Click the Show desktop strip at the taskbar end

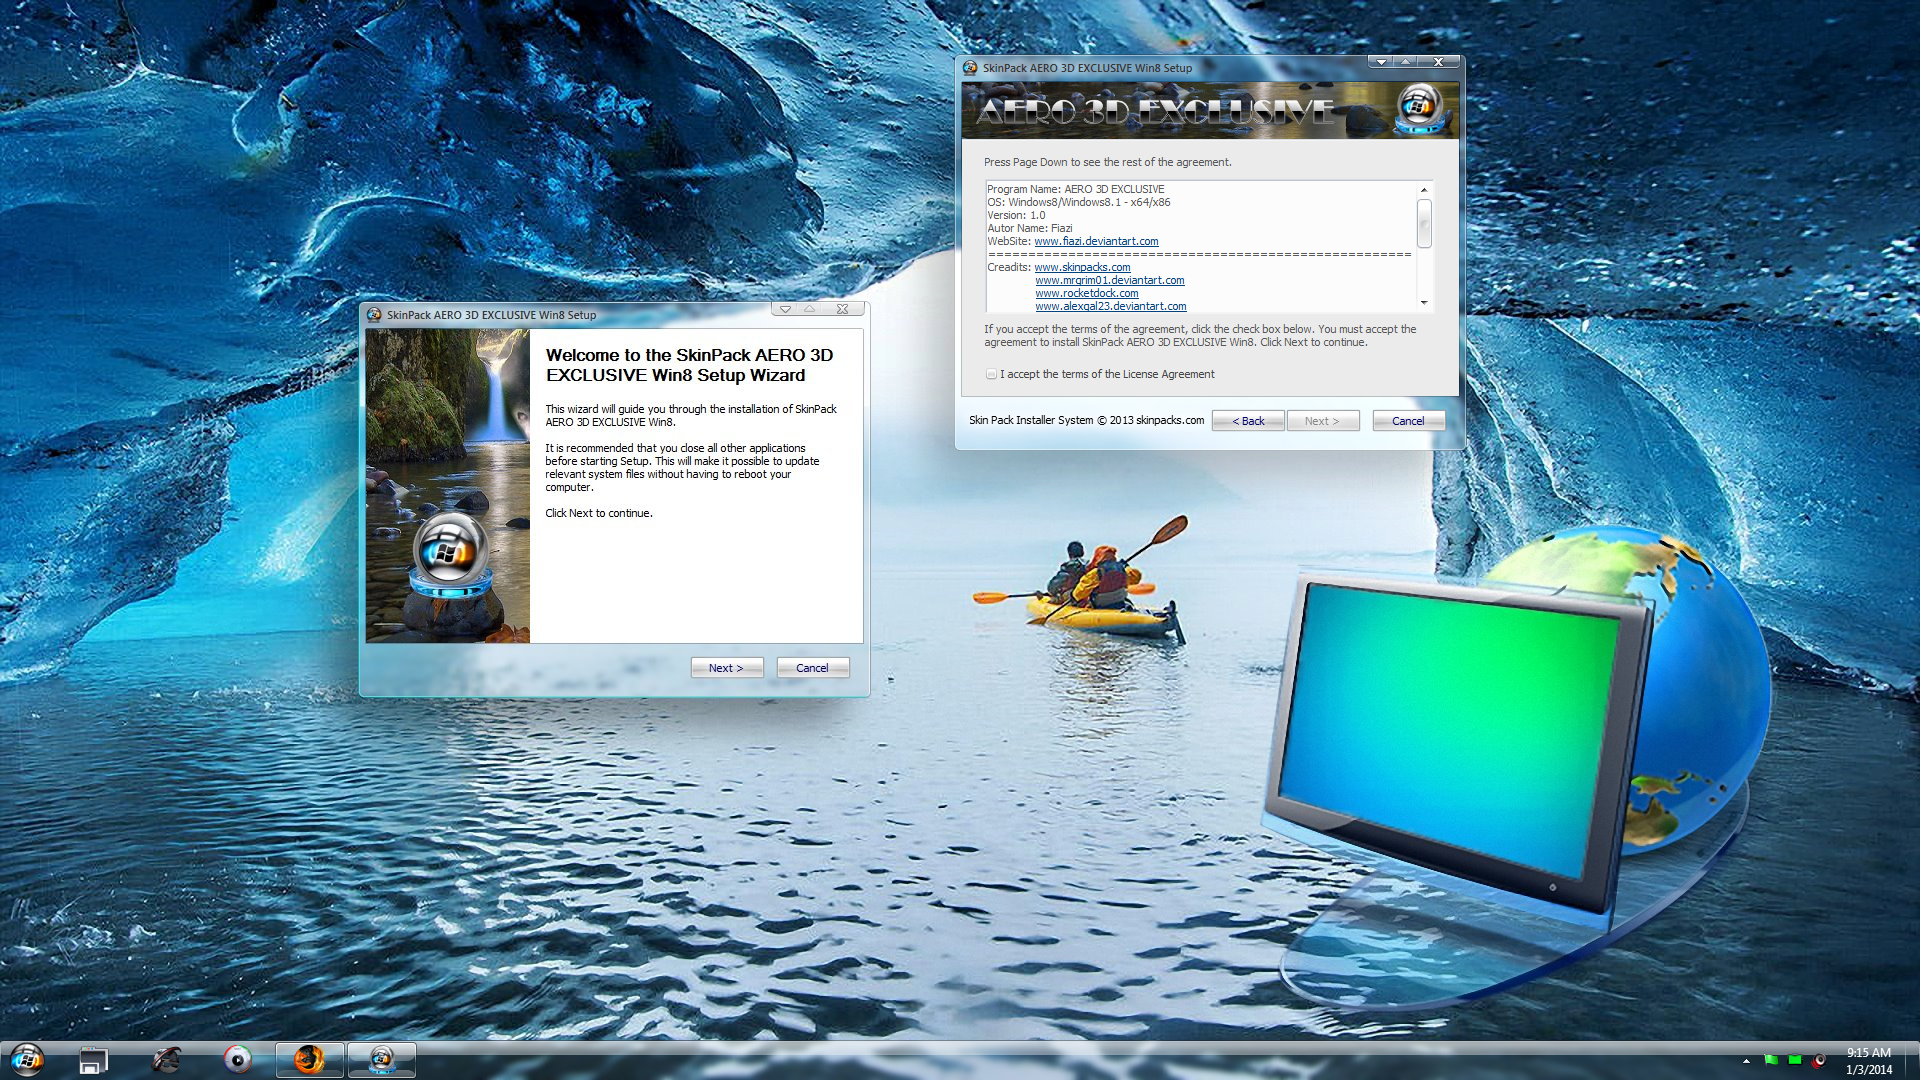[1912, 1060]
